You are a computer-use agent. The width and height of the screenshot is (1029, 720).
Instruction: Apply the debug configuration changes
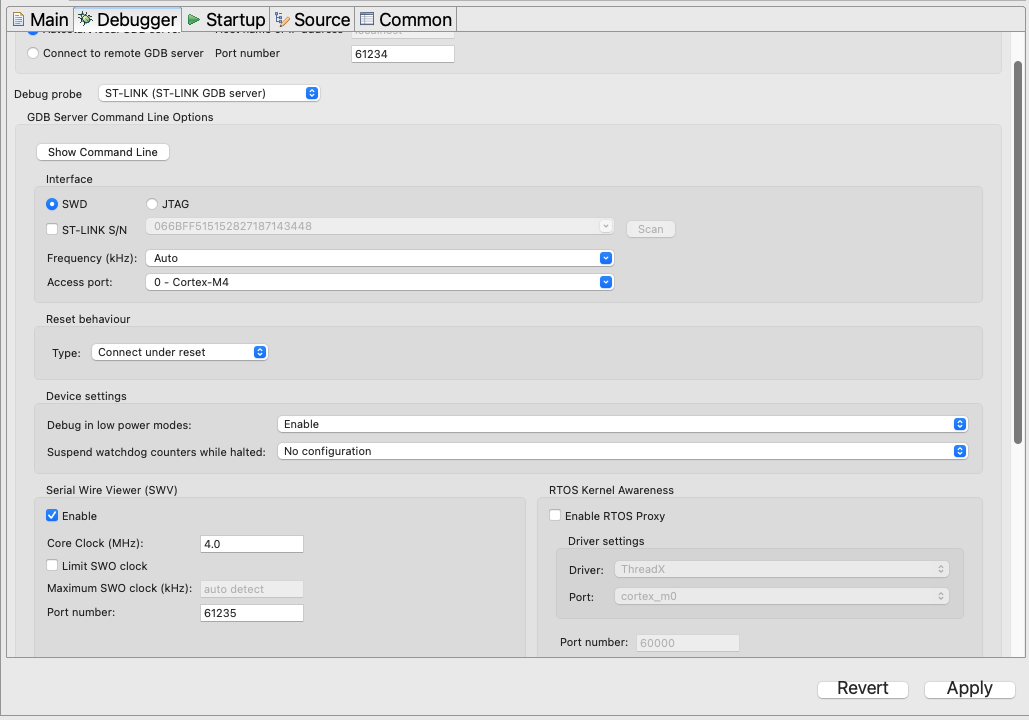[x=967, y=688]
